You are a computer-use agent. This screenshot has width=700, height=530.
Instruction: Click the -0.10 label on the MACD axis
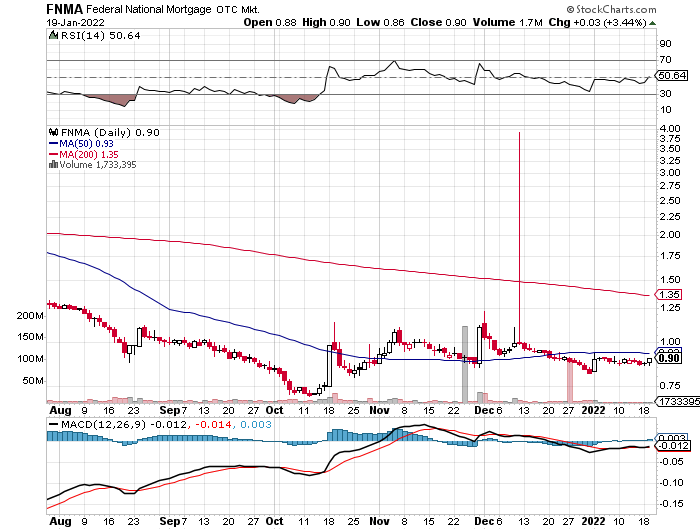(671, 482)
